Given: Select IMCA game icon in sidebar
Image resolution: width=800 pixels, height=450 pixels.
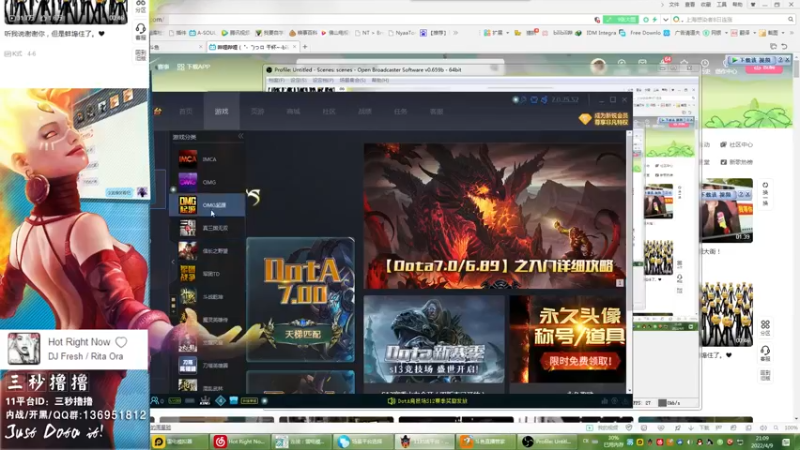Looking at the screenshot, I should [x=187, y=159].
